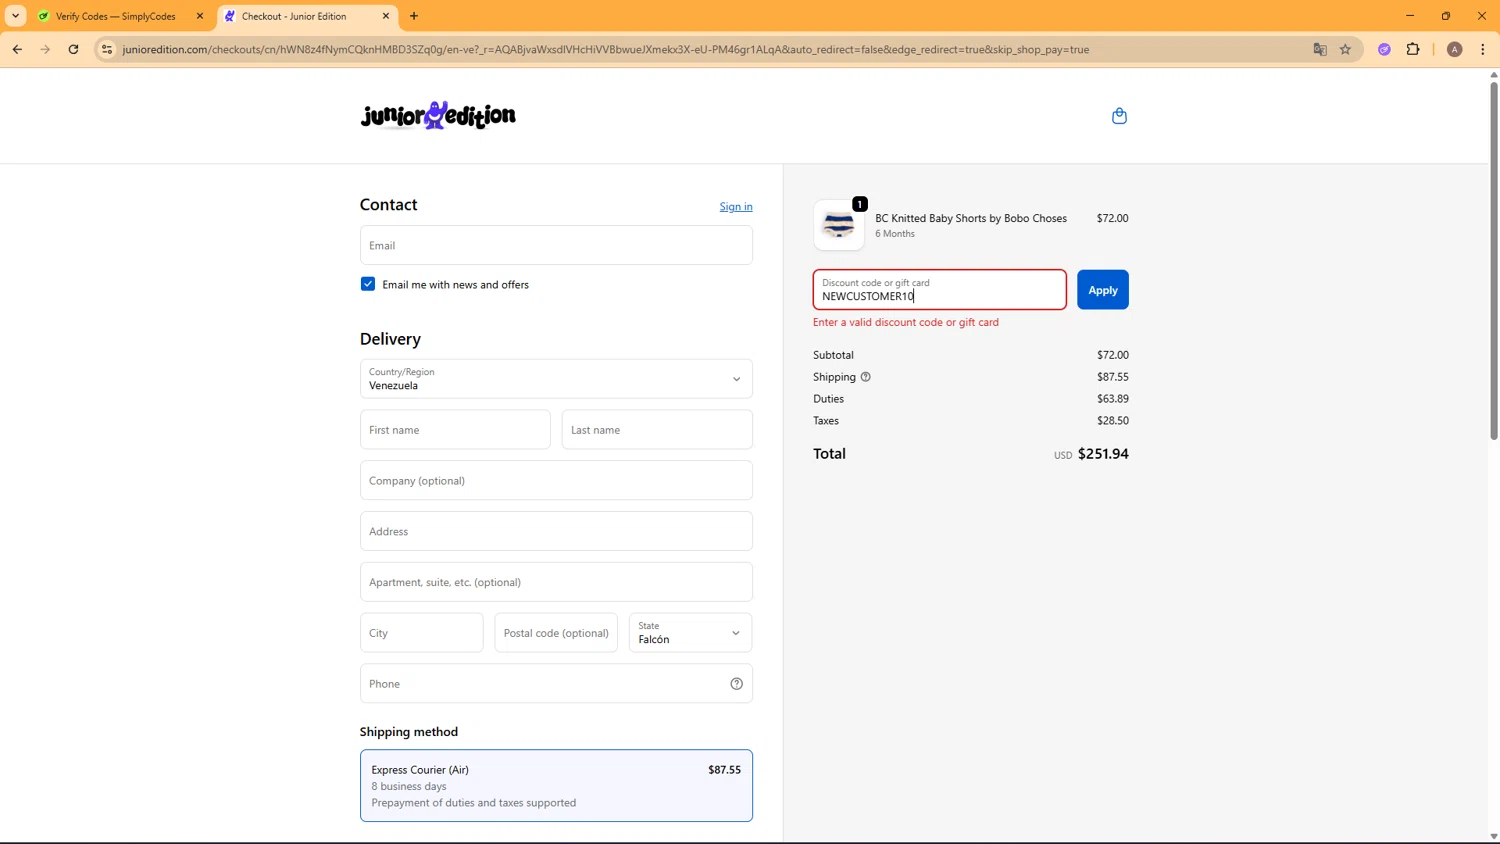
Task: Click the Sign in link
Action: point(736,207)
